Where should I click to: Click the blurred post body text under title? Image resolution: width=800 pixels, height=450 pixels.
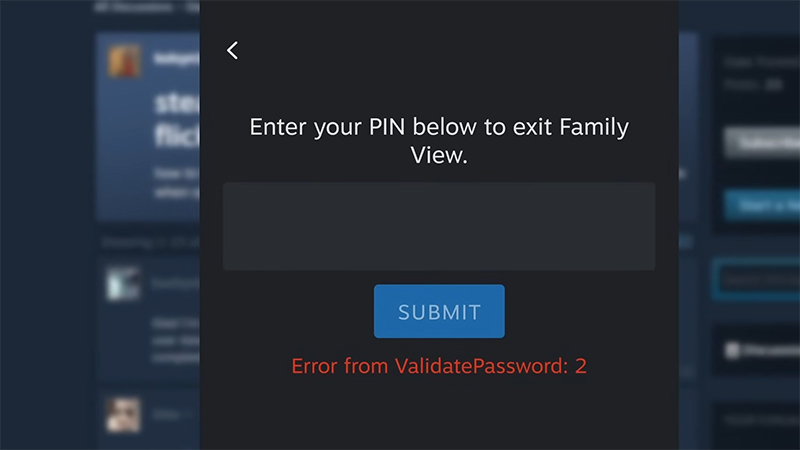tap(176, 180)
